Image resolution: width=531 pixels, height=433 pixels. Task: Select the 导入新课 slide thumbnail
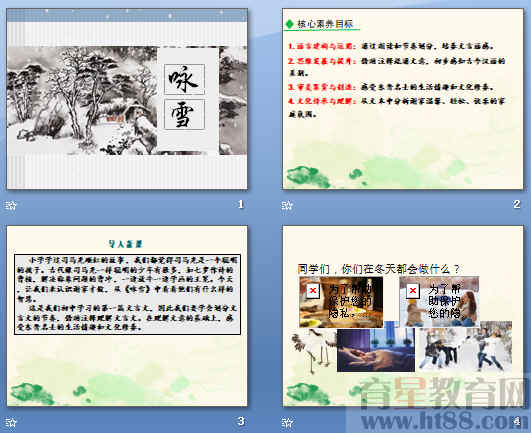click(127, 316)
